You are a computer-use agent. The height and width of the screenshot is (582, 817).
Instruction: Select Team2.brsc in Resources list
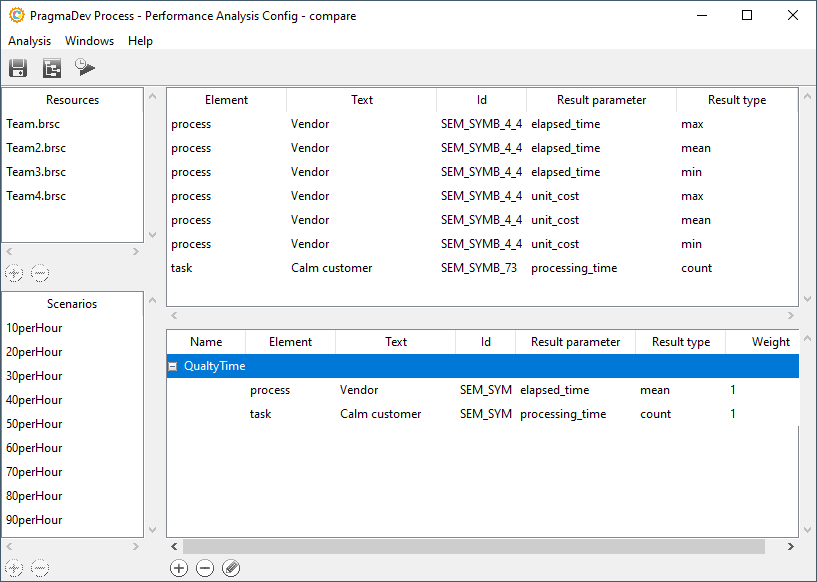(x=36, y=148)
